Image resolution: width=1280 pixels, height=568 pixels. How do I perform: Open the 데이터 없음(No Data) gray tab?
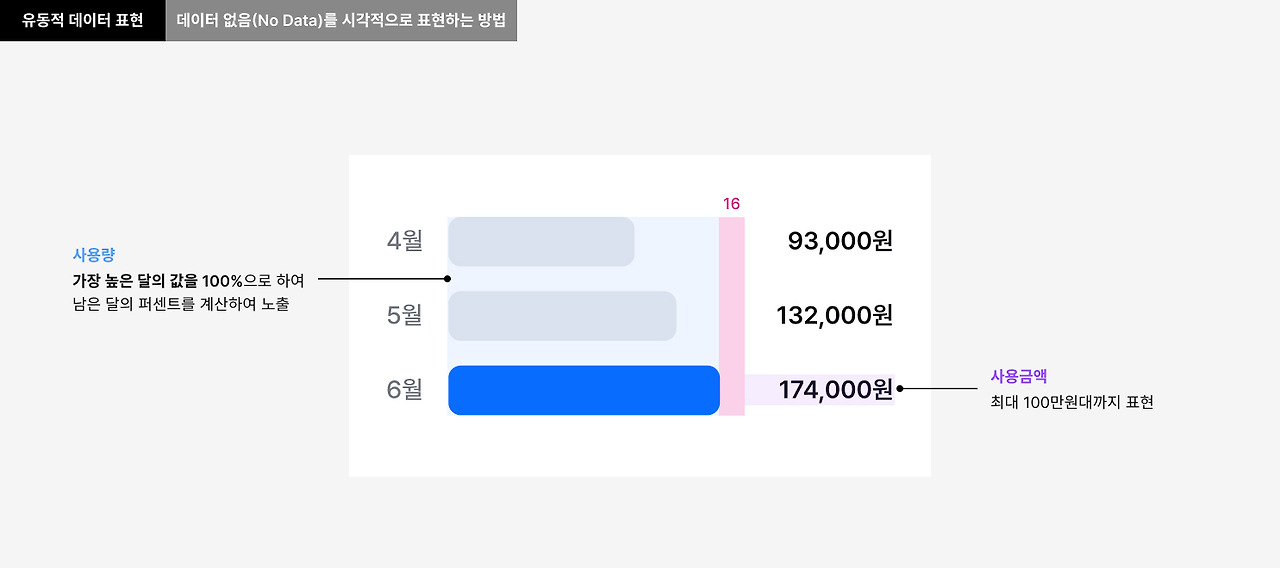(x=341, y=20)
